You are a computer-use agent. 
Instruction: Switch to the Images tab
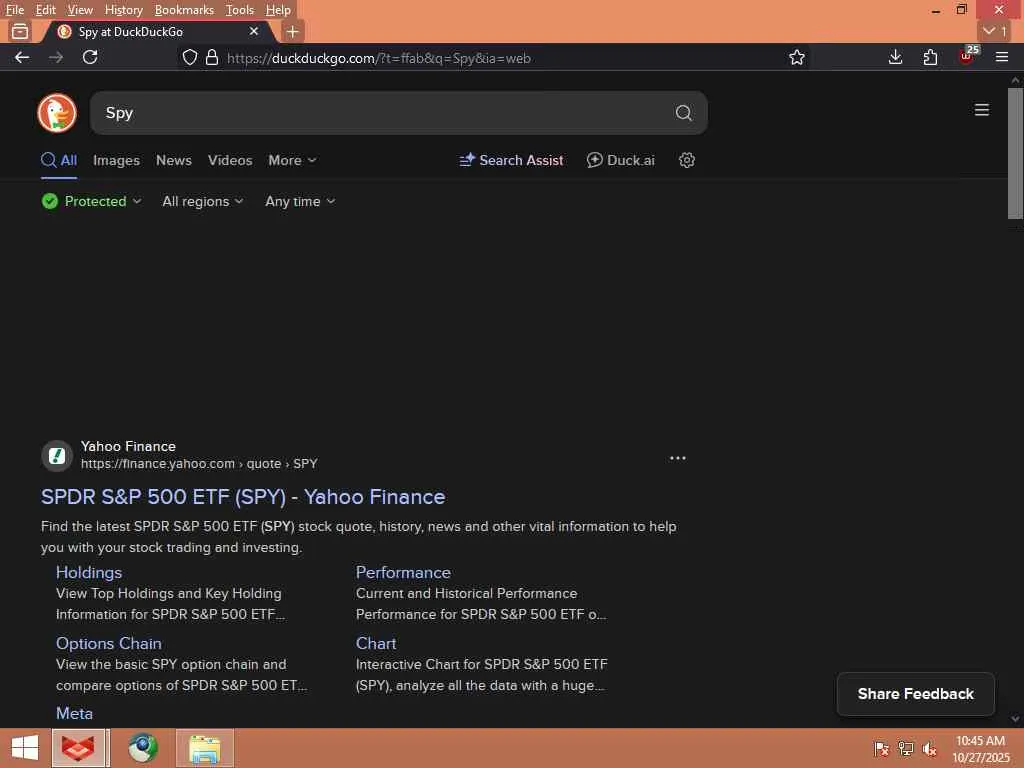(116, 160)
